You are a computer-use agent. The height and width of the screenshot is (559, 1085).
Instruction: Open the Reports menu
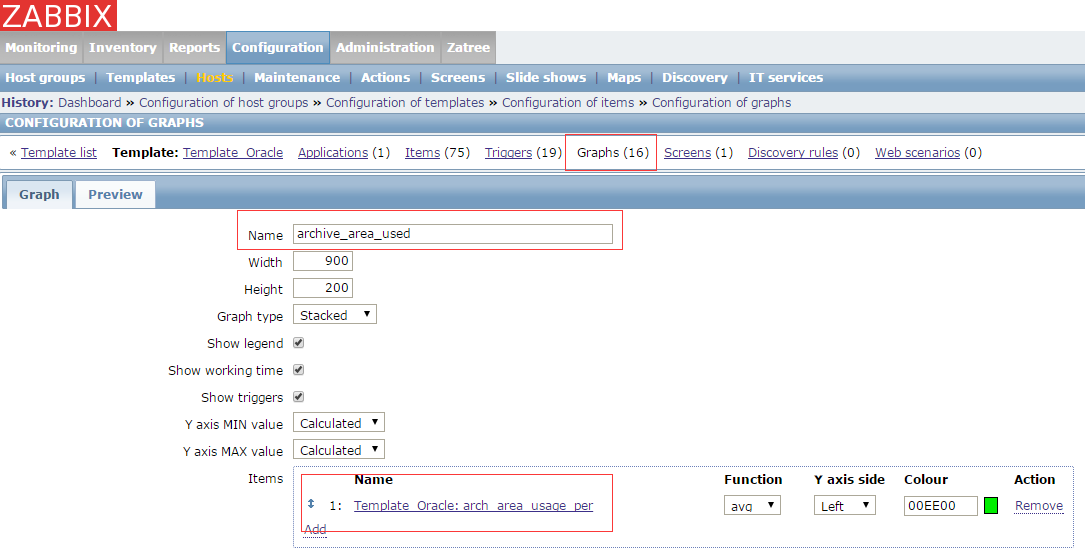coord(194,48)
